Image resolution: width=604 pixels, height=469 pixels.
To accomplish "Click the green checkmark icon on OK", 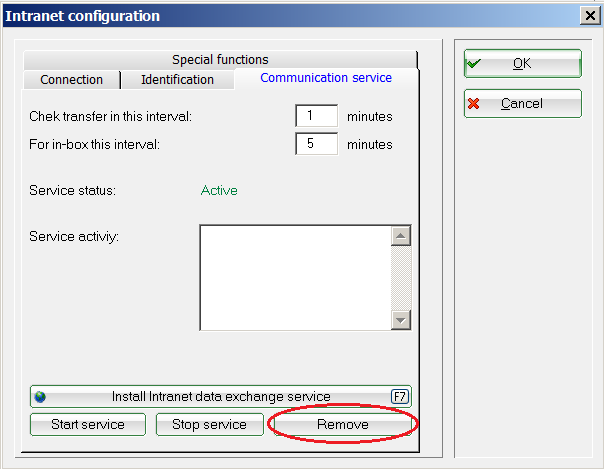I will click(473, 63).
